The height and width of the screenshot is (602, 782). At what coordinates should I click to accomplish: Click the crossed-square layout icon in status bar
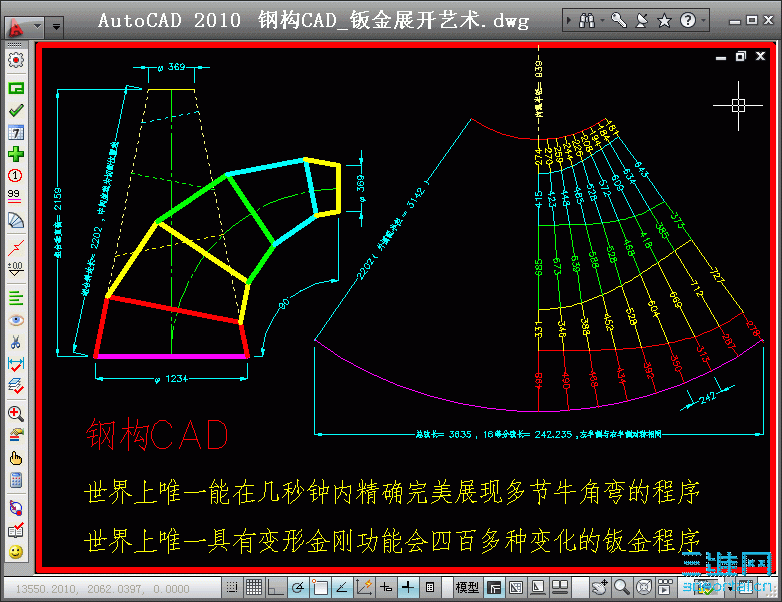tap(516, 588)
